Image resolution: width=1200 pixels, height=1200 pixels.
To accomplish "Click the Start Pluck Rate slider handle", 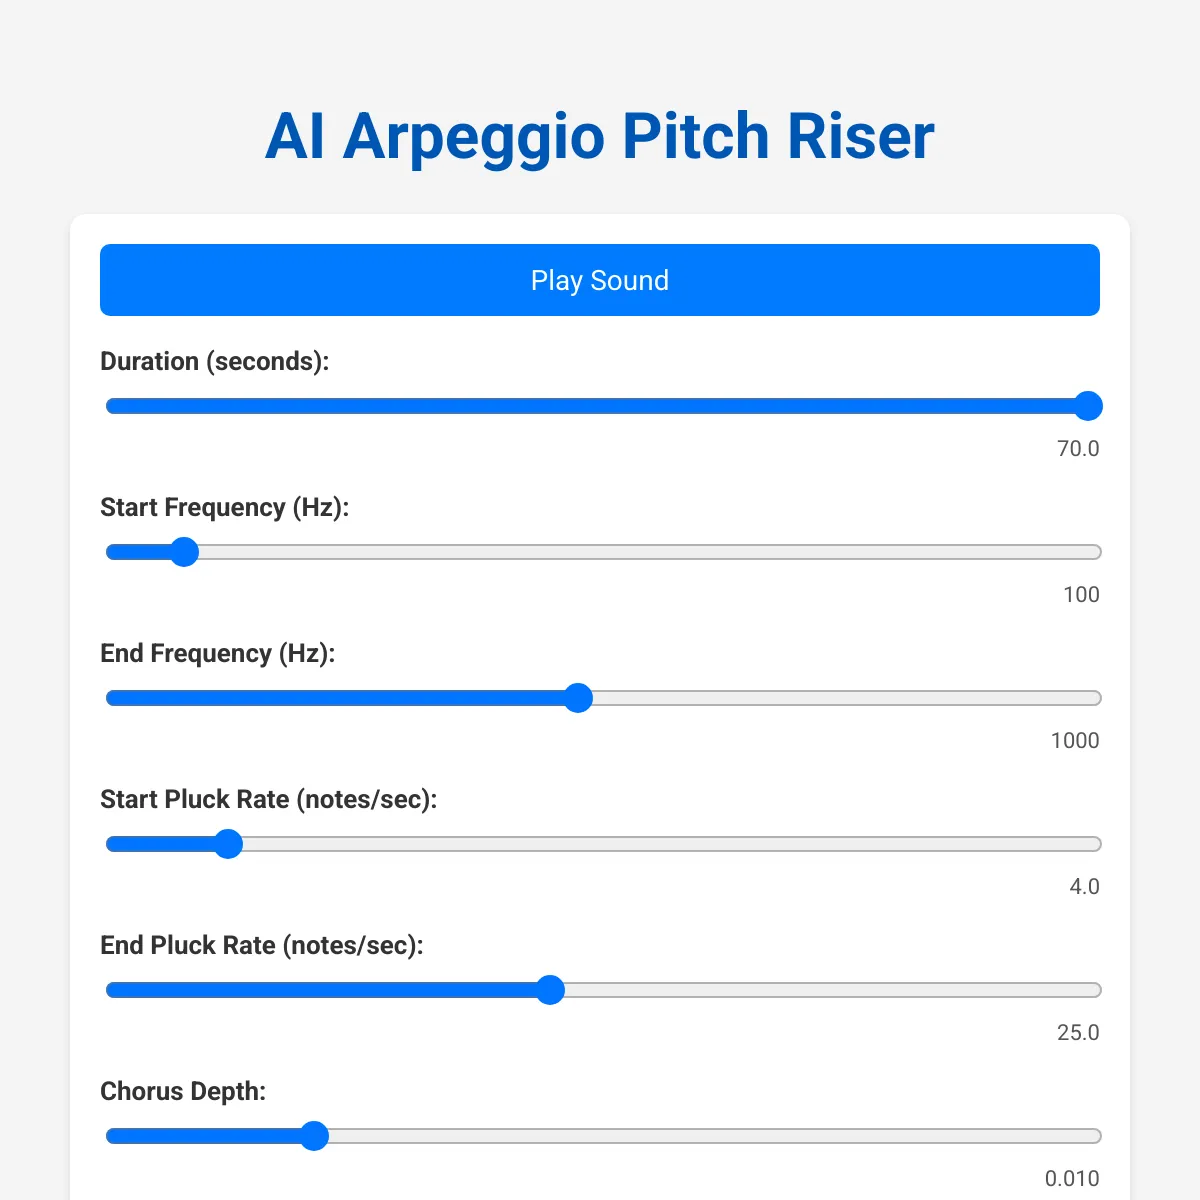I will click(229, 844).
